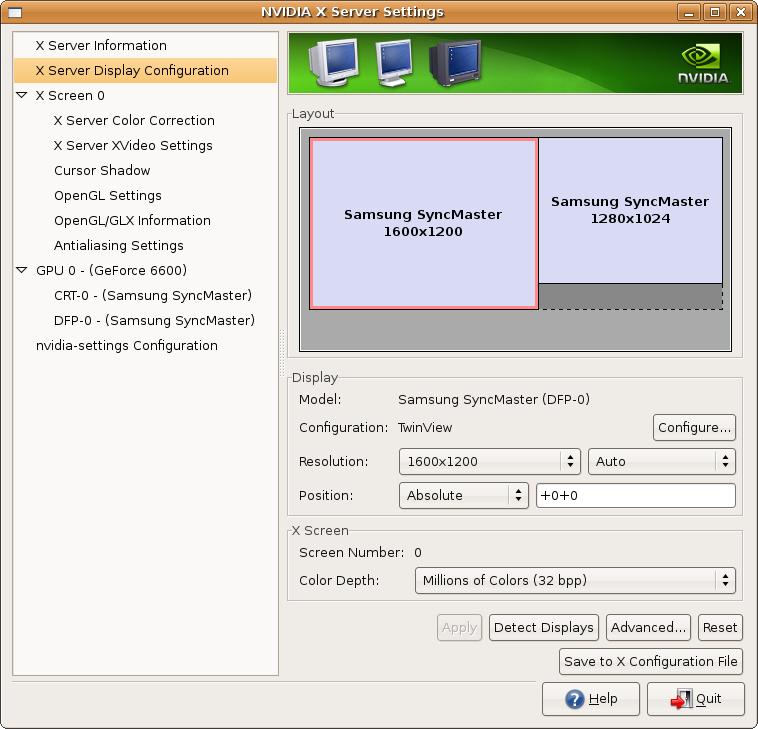Click the NVIDIA logo in banner

(x=703, y=63)
